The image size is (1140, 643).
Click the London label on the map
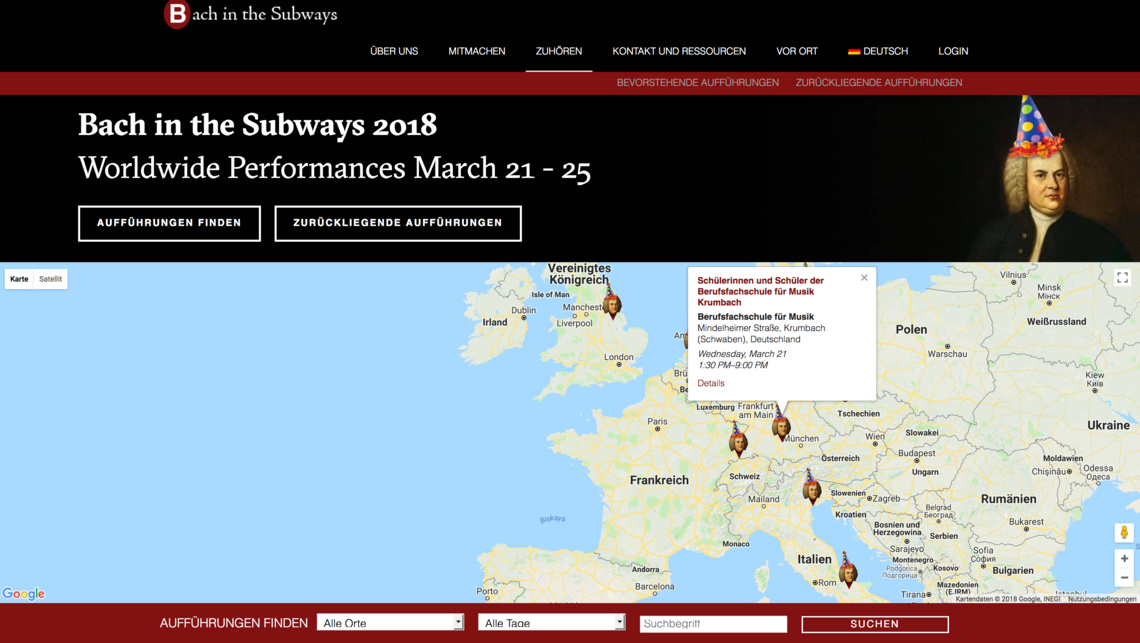pos(619,357)
